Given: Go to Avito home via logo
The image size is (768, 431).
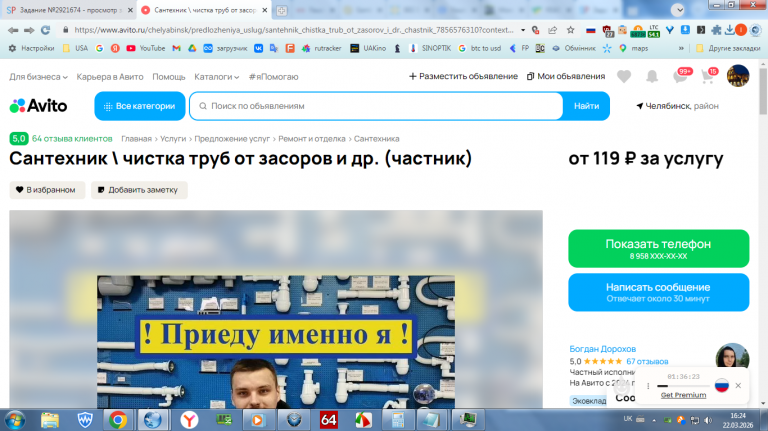Looking at the screenshot, I should pyautogui.click(x=38, y=106).
